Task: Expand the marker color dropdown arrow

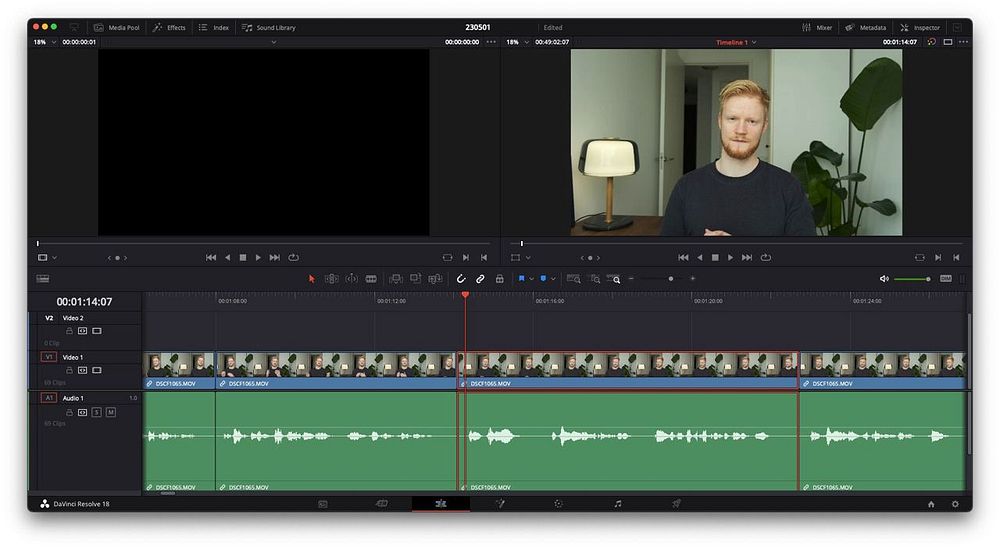Action: (553, 279)
